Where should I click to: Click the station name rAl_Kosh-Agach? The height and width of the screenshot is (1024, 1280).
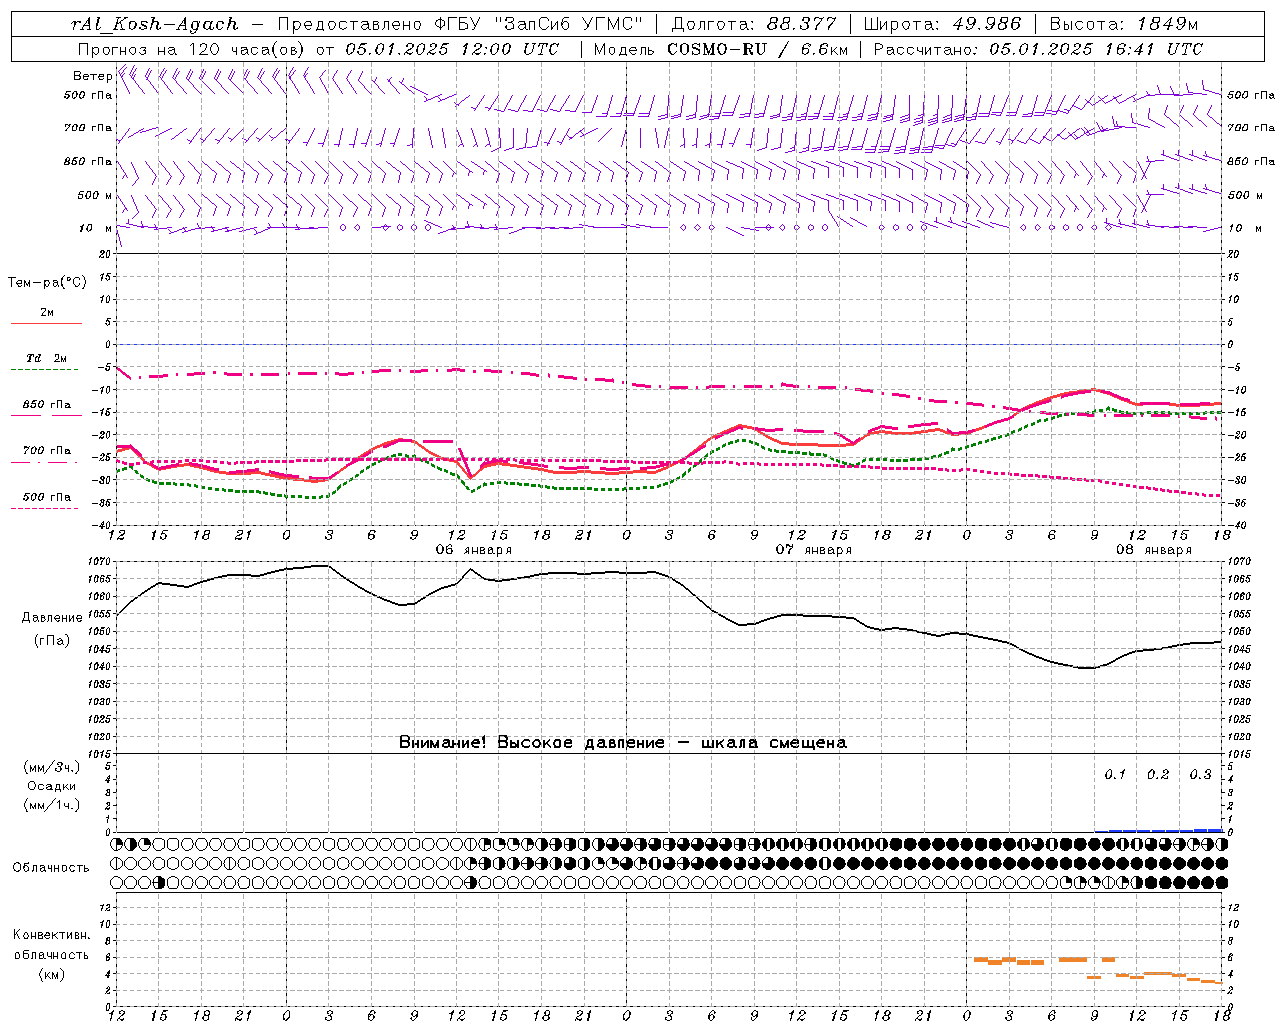(155, 25)
